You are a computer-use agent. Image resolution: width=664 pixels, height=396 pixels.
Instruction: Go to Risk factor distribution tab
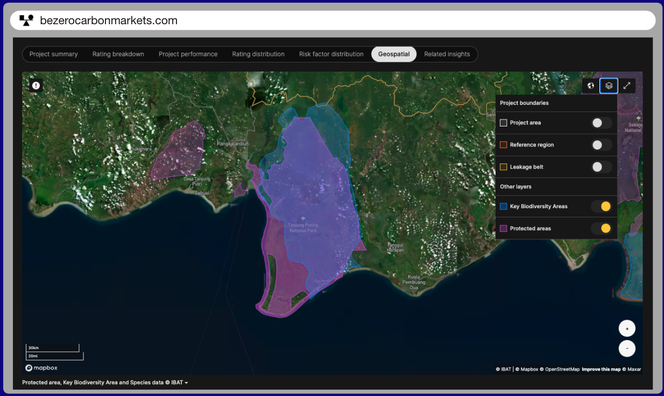pyautogui.click(x=331, y=54)
